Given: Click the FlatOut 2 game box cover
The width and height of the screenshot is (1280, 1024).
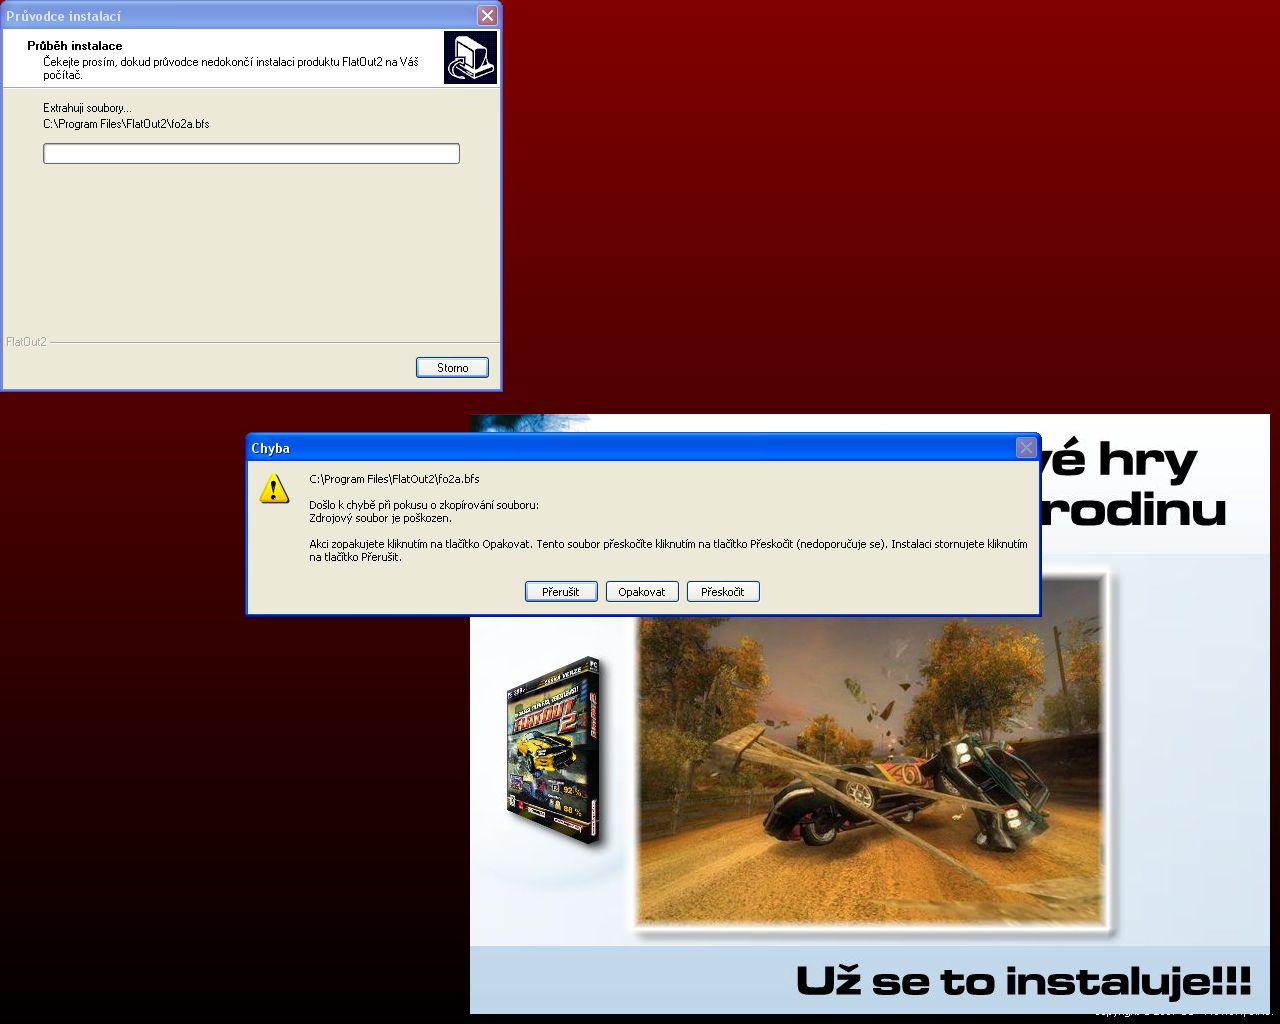Looking at the screenshot, I should coord(553,750).
